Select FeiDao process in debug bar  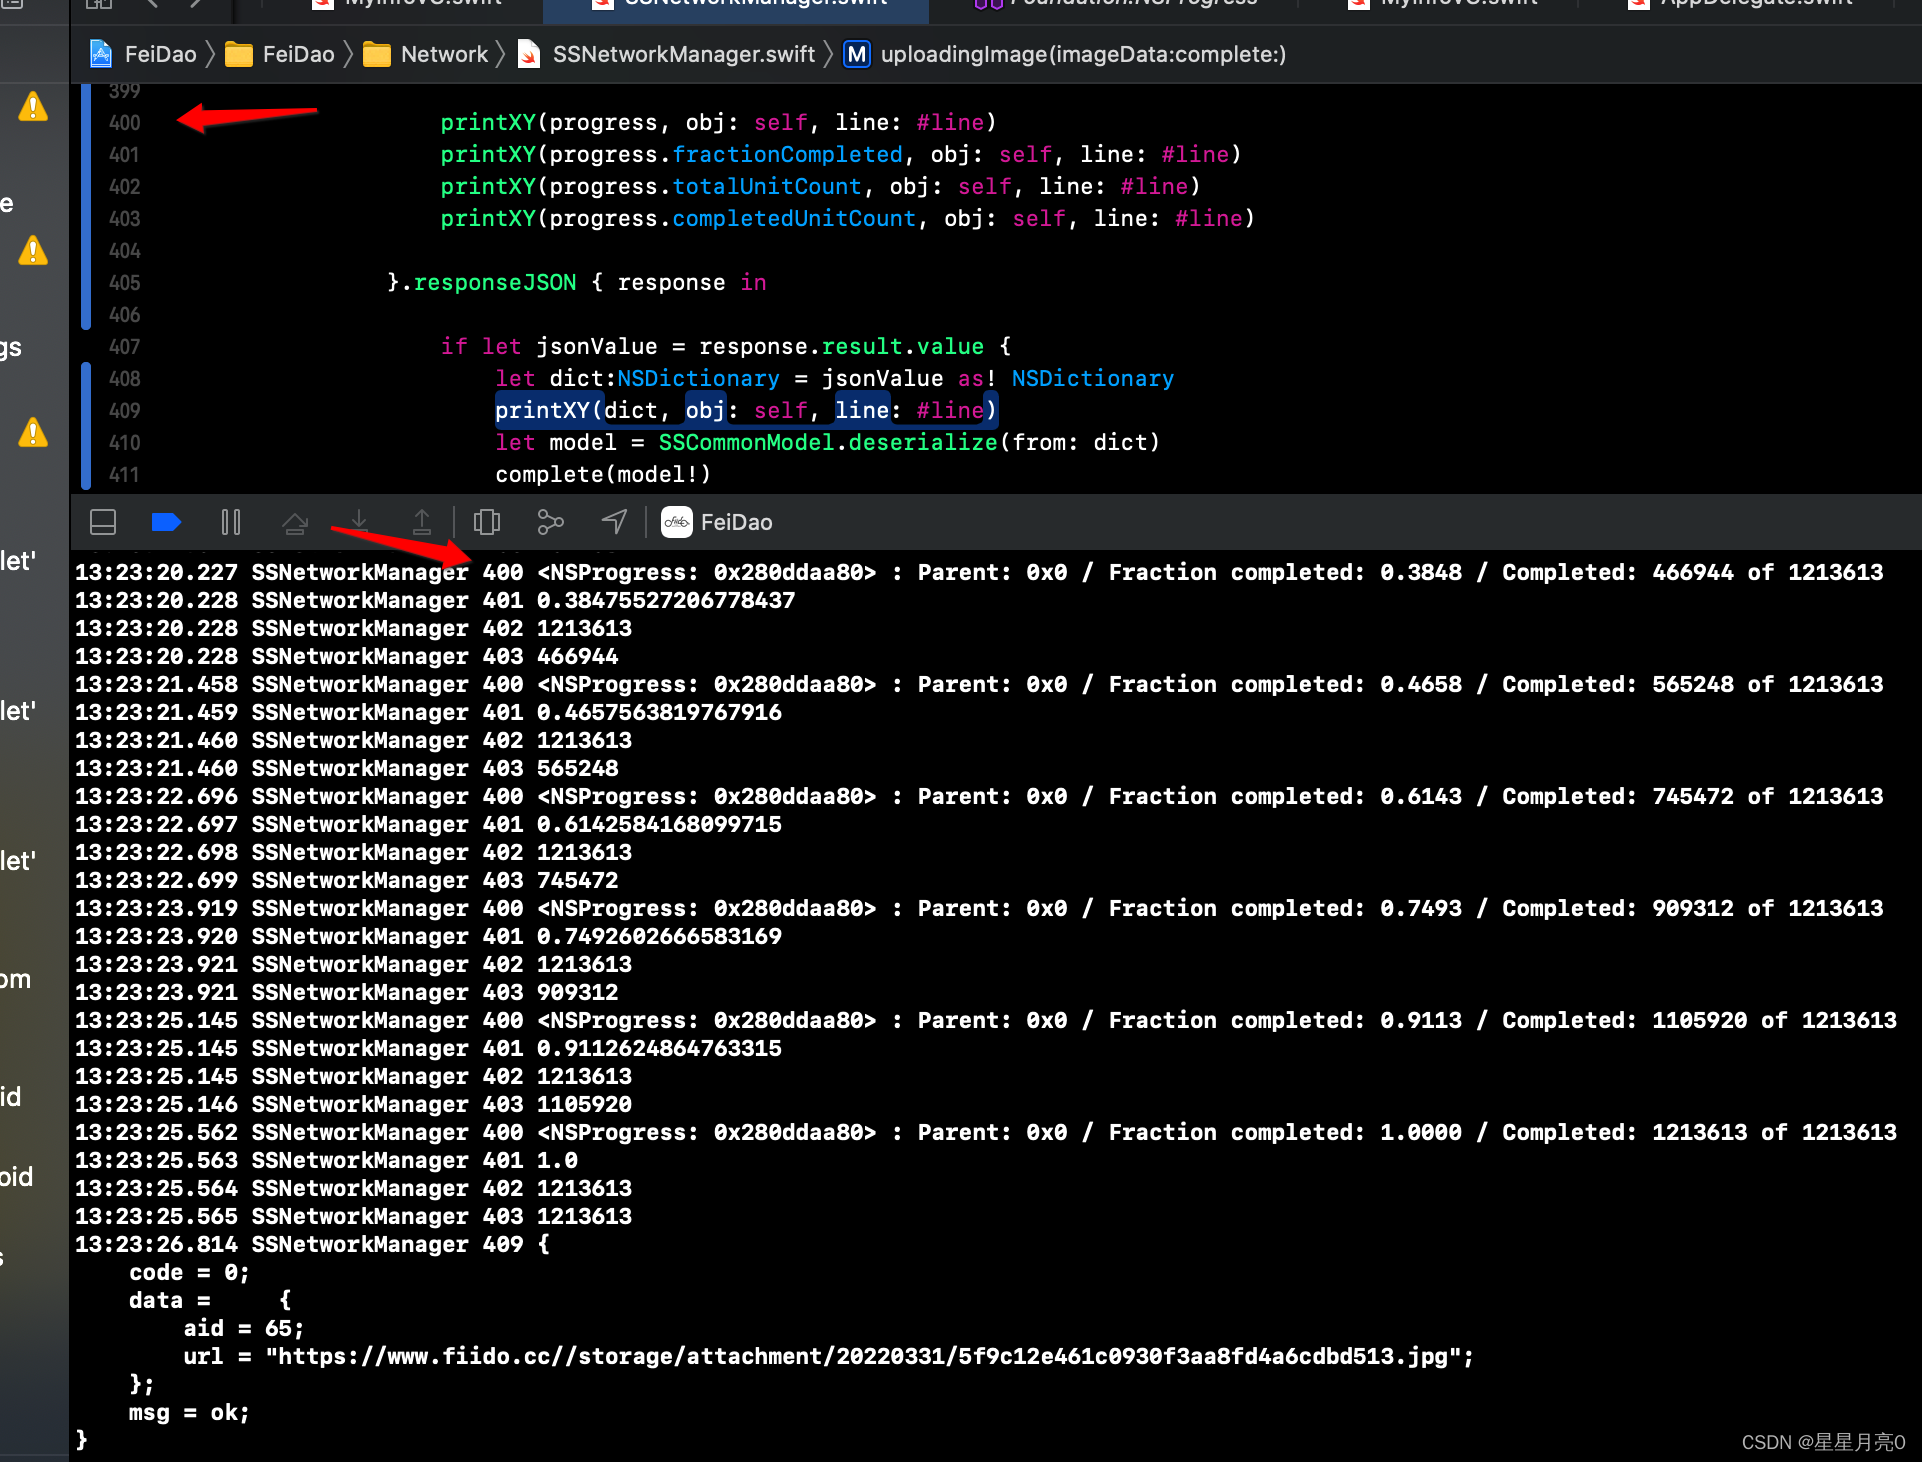[x=718, y=522]
